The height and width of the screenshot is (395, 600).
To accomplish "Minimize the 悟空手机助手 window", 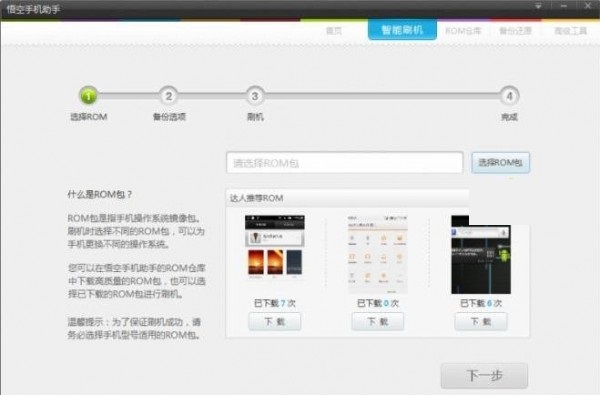I will pyautogui.click(x=563, y=6).
